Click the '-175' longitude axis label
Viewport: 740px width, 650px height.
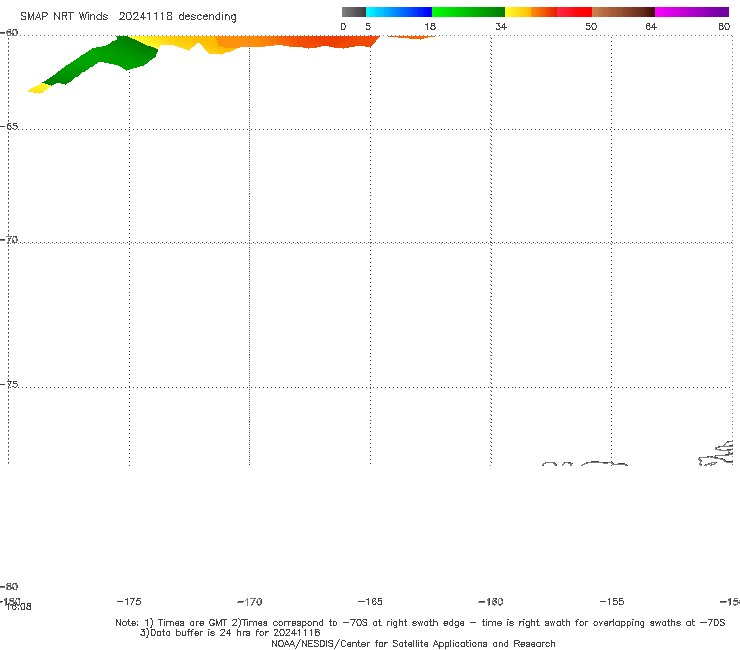point(129,602)
